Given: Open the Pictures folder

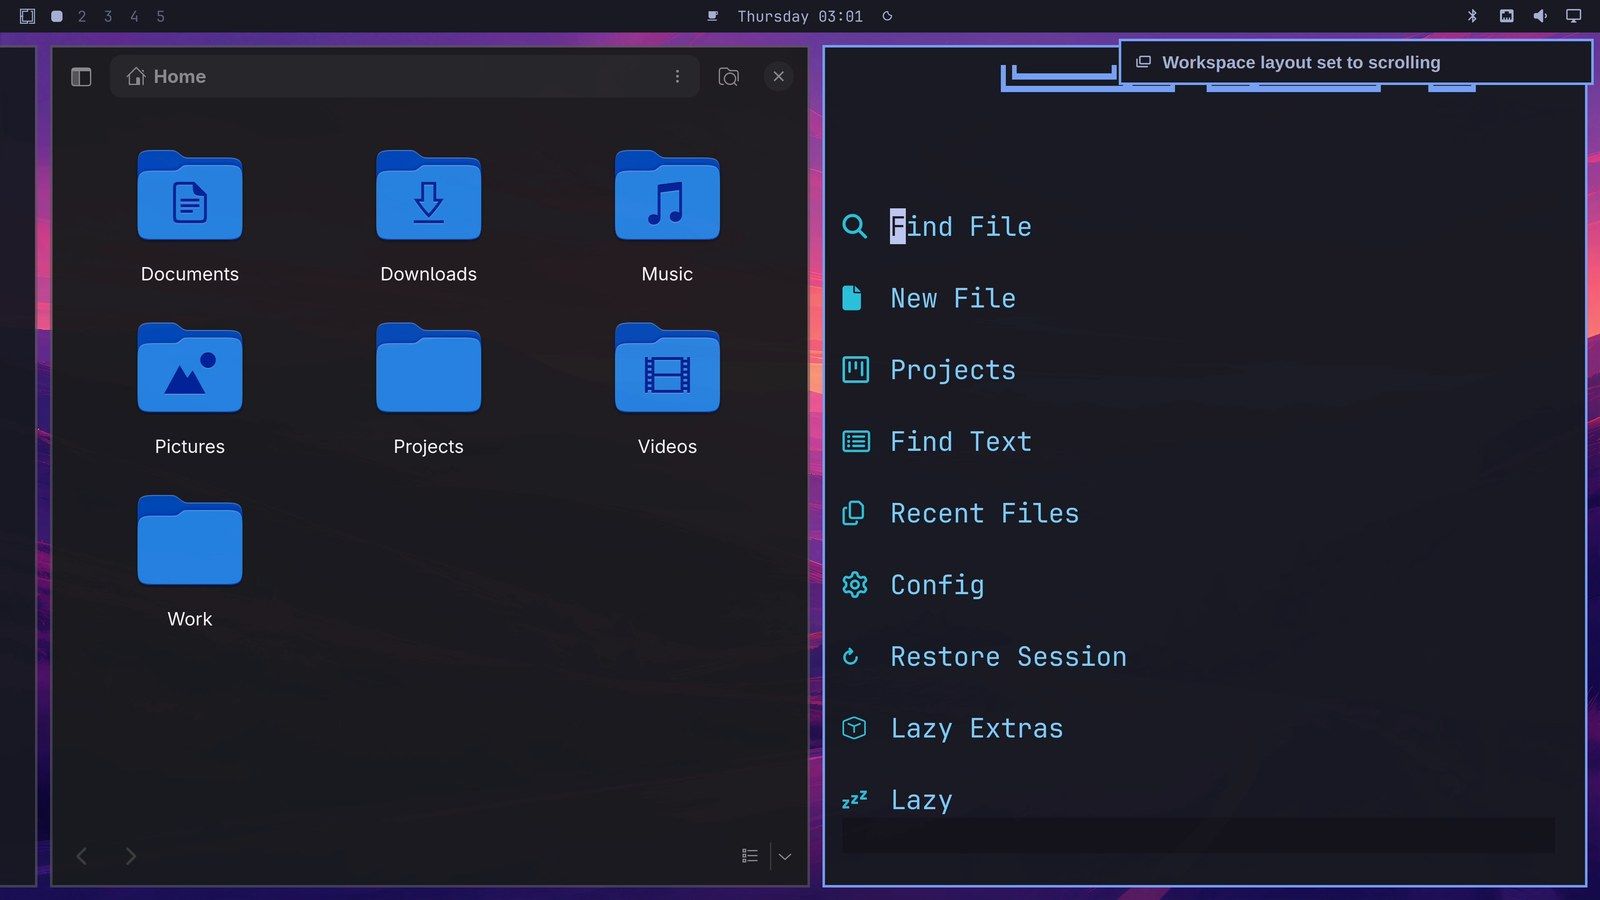Looking at the screenshot, I should (190, 389).
